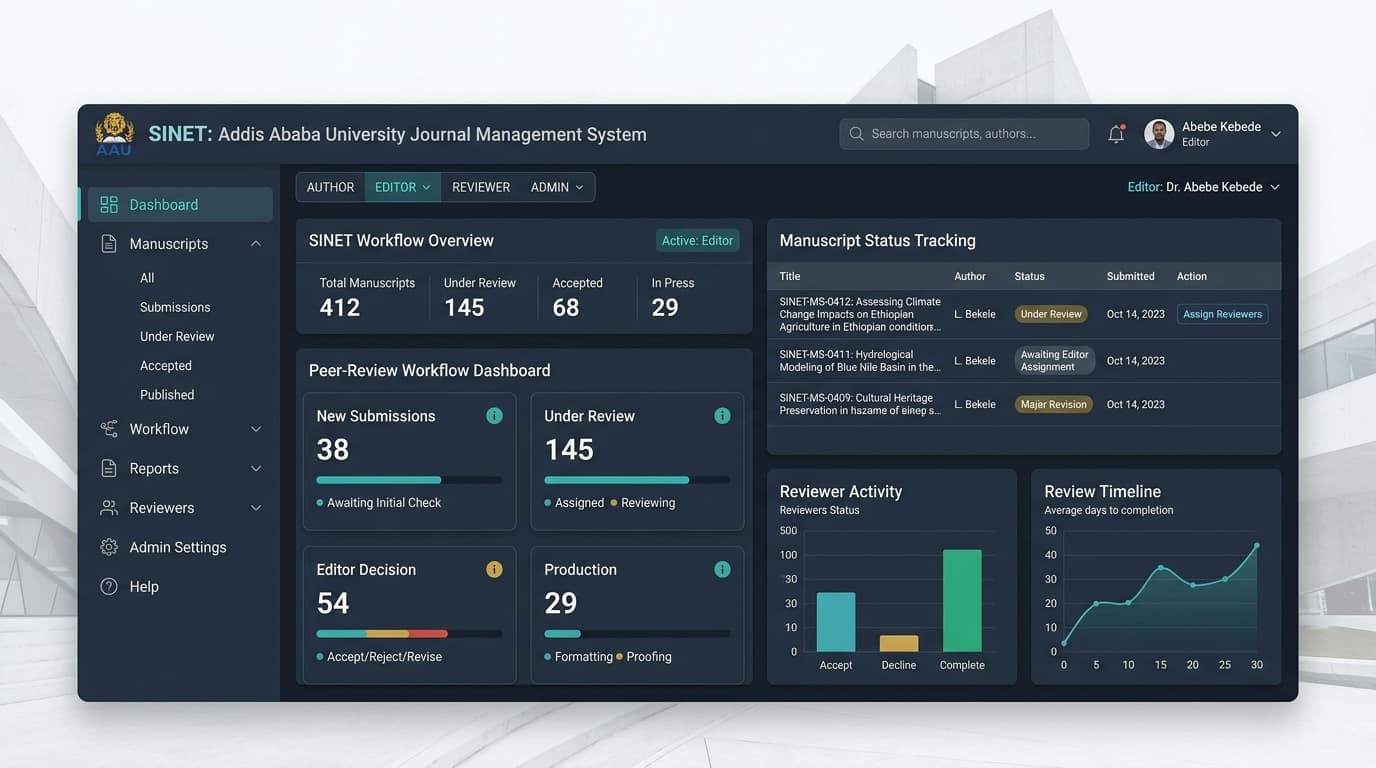Click the Admin Settings gear icon
The height and width of the screenshot is (768, 1376).
point(109,547)
